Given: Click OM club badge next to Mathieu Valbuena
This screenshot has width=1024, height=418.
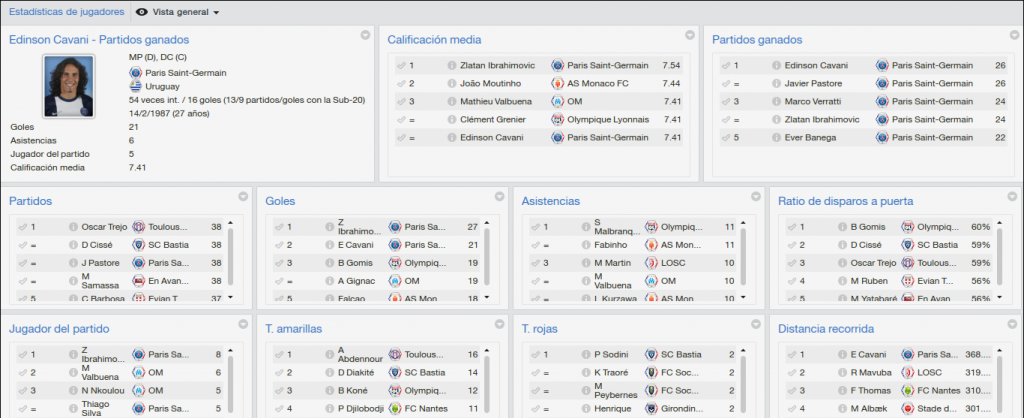Looking at the screenshot, I should [x=558, y=101].
